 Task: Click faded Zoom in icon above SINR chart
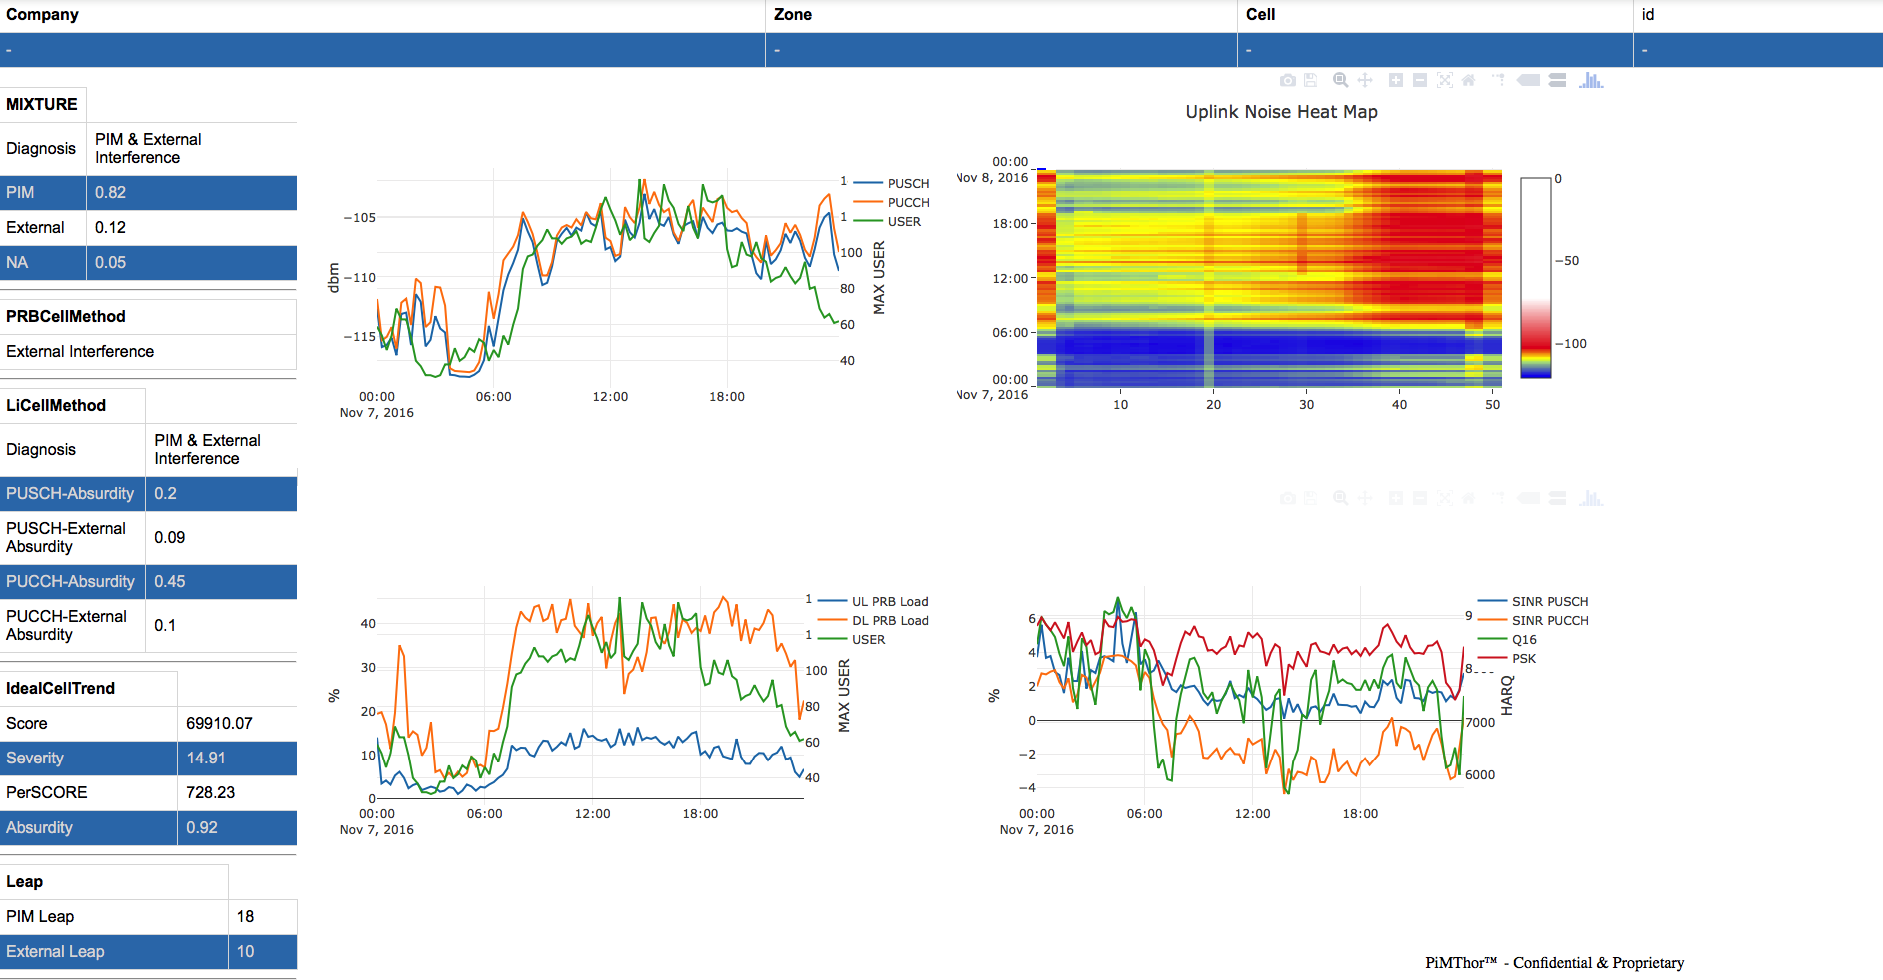tap(1396, 498)
